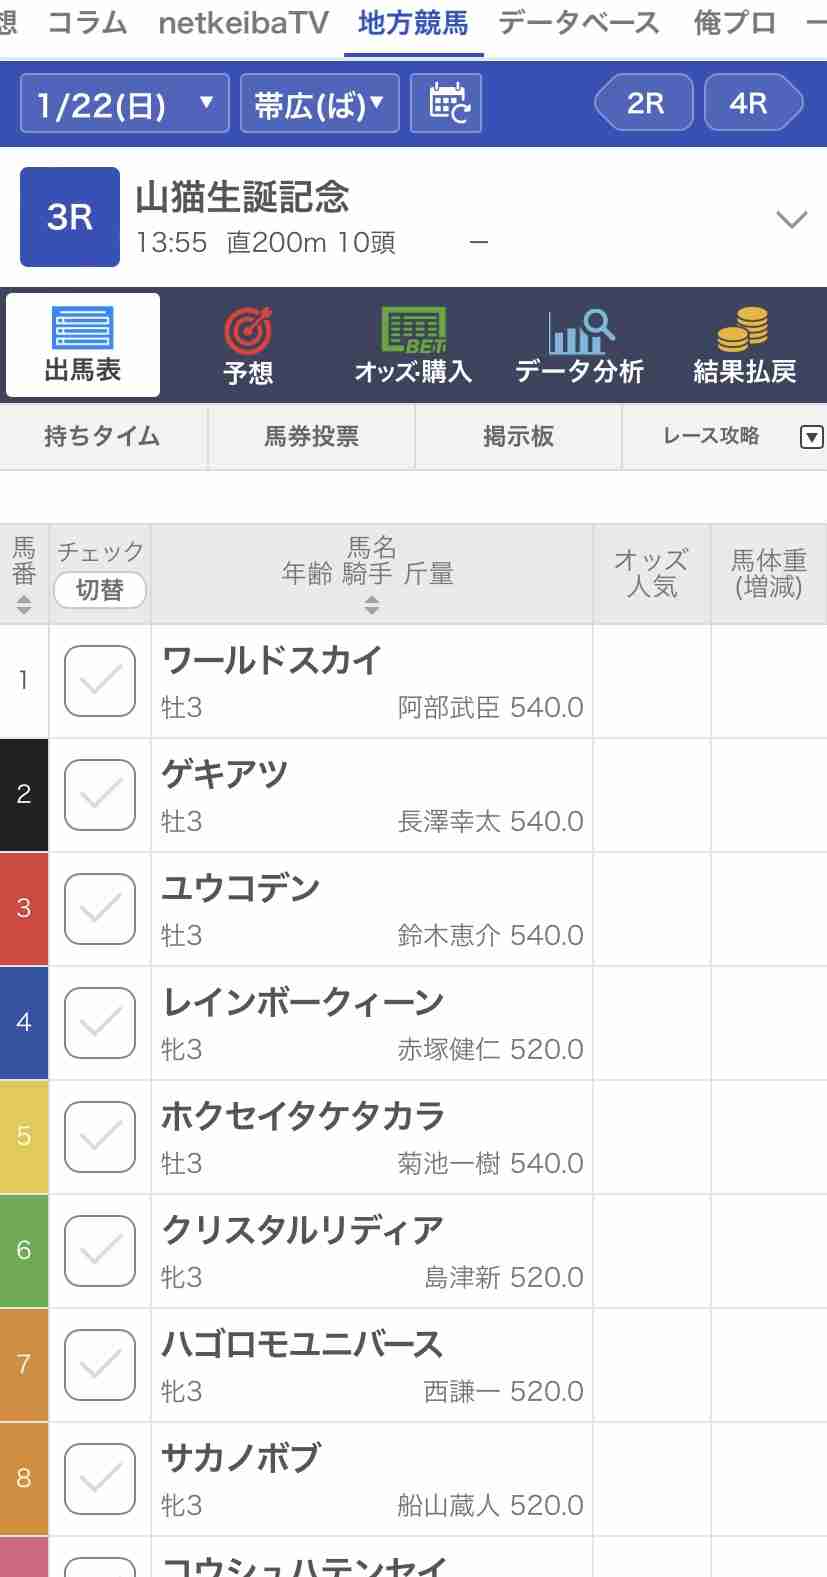Go to the previous race 2R
827x1577 pixels.
pos(644,103)
